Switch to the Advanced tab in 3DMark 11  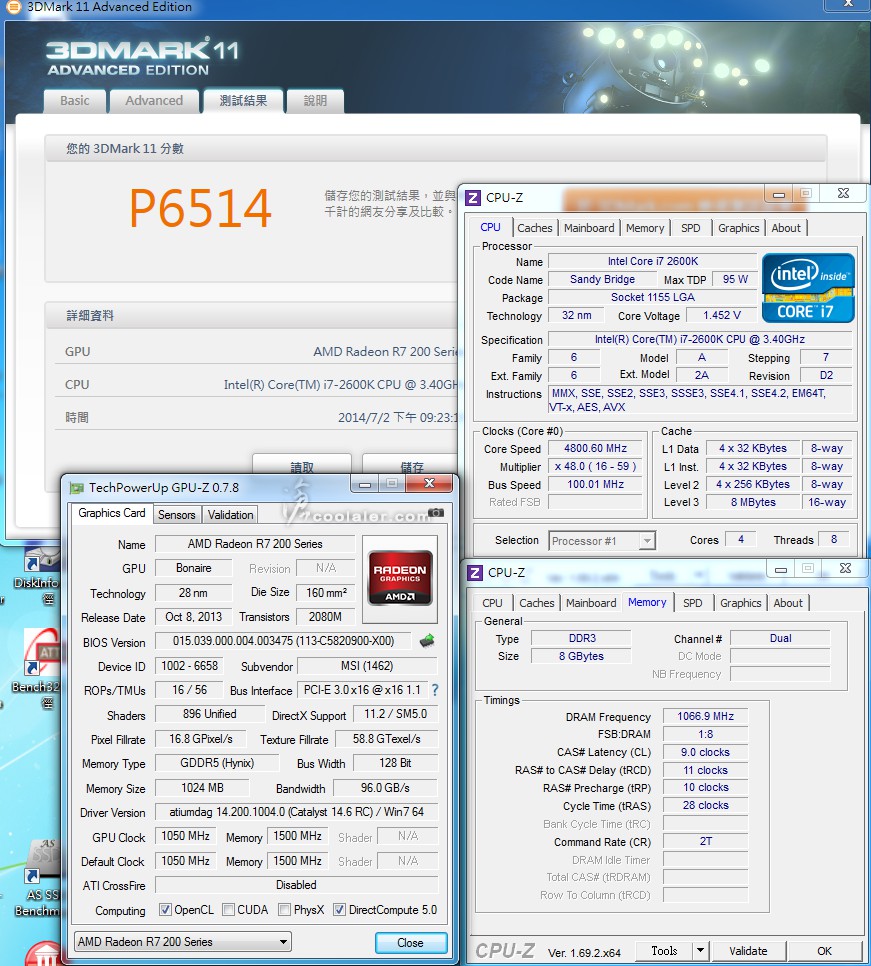pos(154,101)
